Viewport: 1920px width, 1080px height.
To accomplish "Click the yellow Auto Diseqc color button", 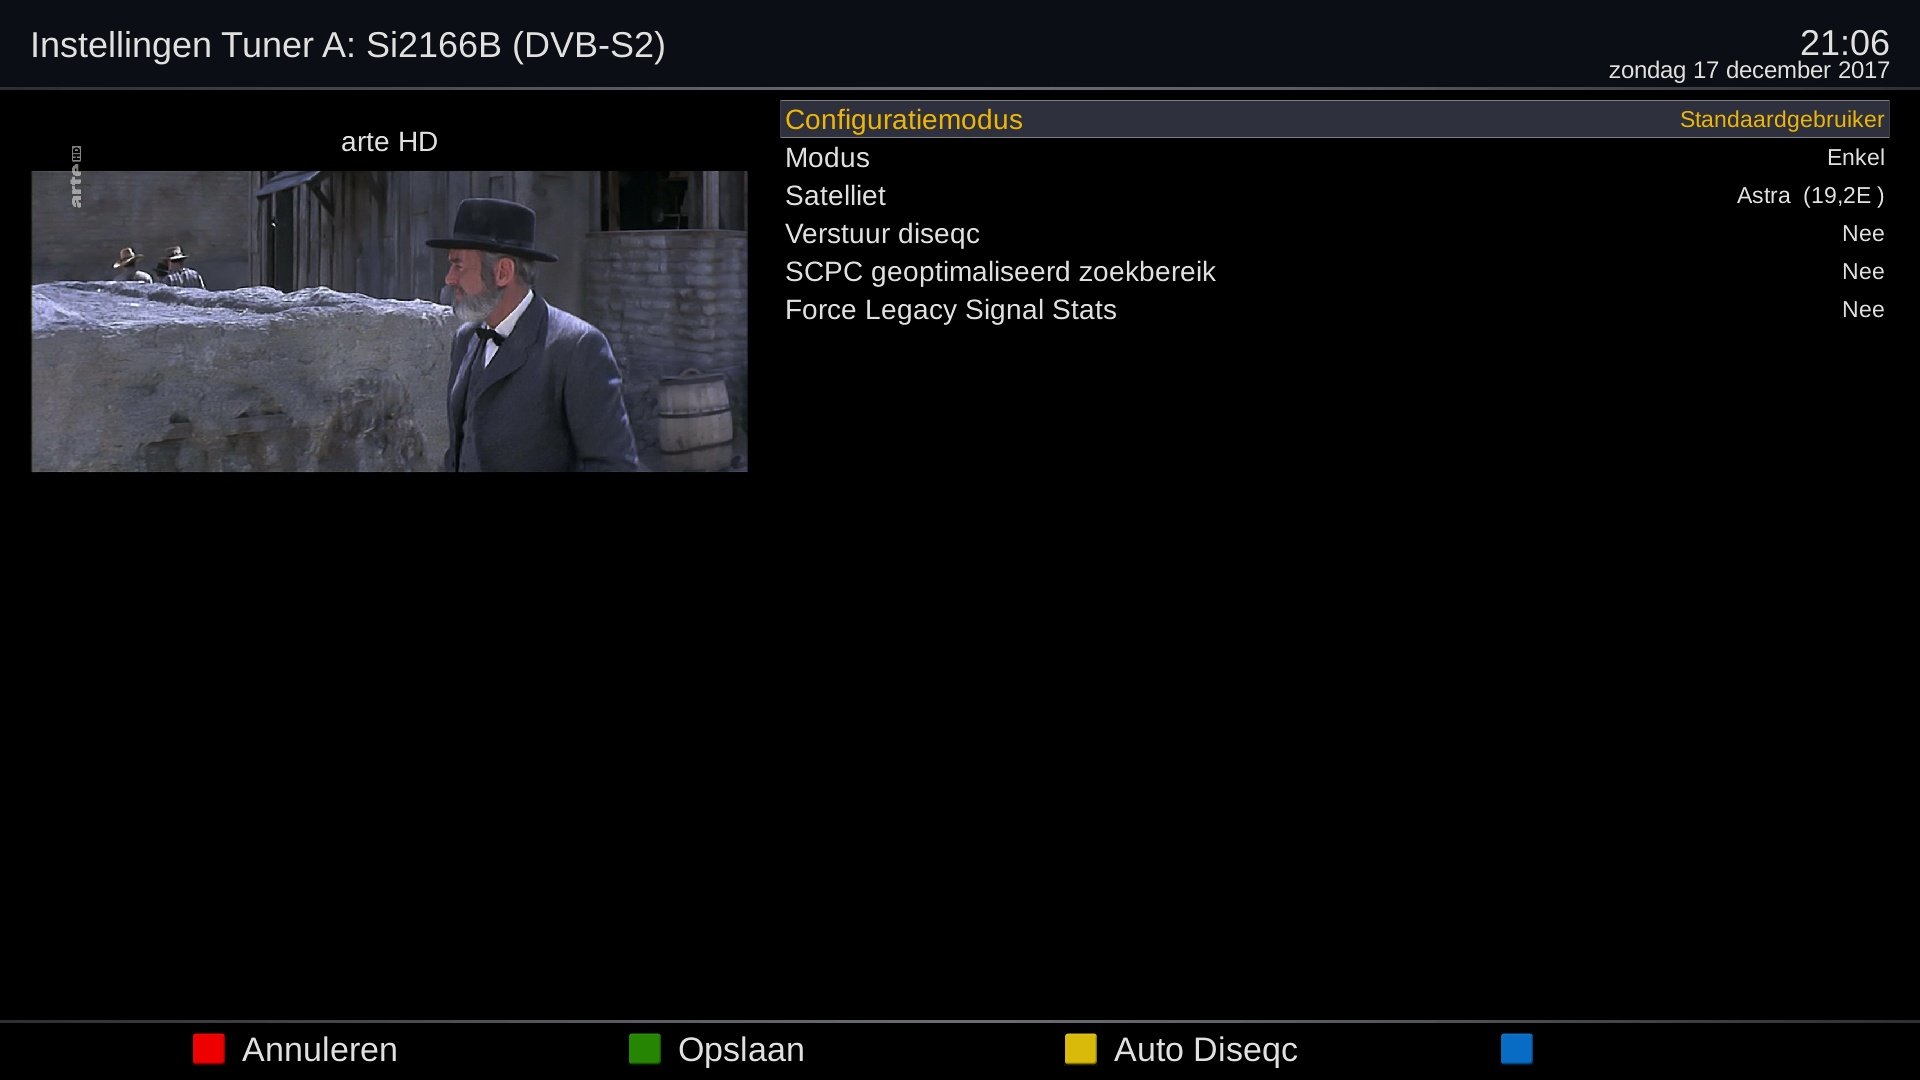I will [x=1080, y=1049].
